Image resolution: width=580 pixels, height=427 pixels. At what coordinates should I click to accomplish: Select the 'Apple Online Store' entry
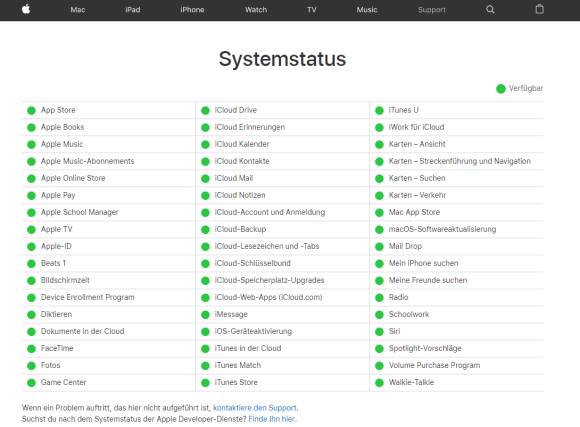73,178
